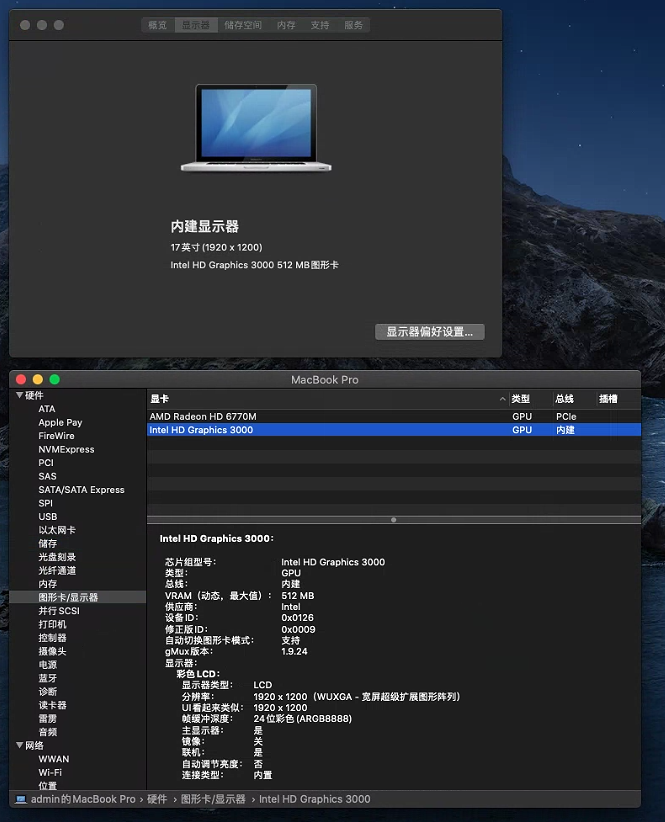Open 蓝牙 in the sidebar list
665x822 pixels.
click(48, 678)
